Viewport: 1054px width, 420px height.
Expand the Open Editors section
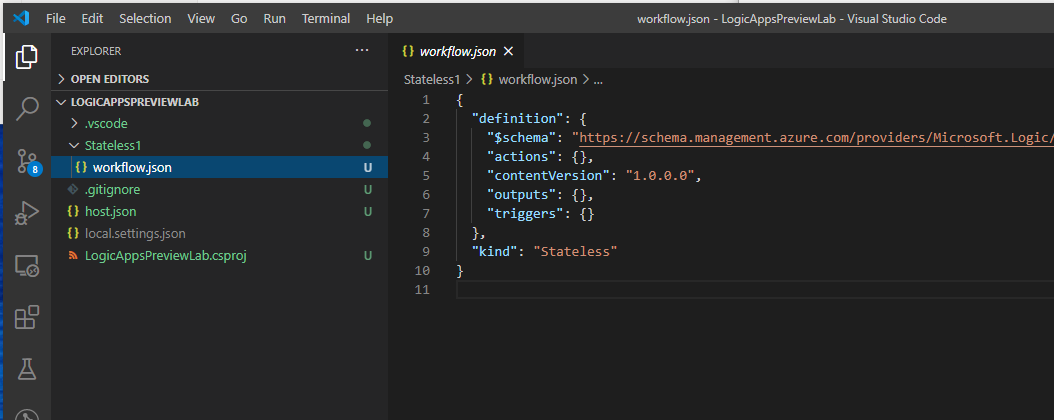pos(220,79)
